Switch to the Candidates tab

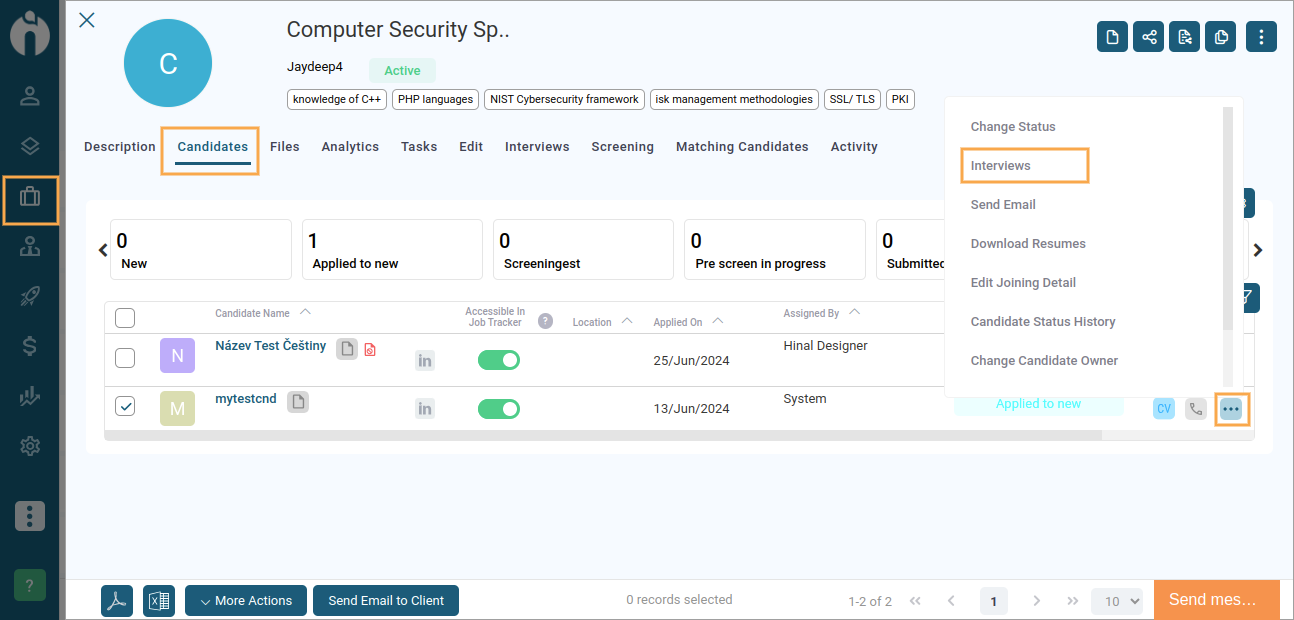coord(212,147)
